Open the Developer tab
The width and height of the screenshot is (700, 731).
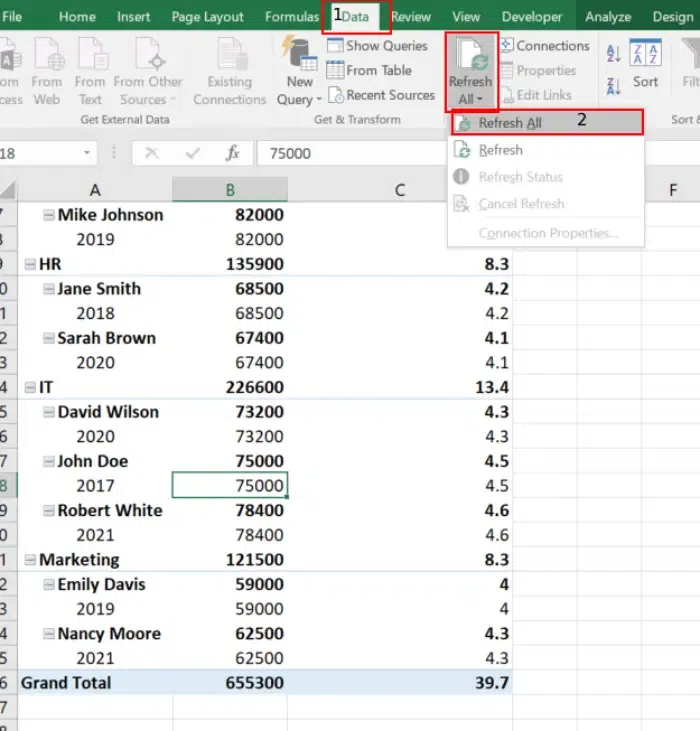point(532,17)
